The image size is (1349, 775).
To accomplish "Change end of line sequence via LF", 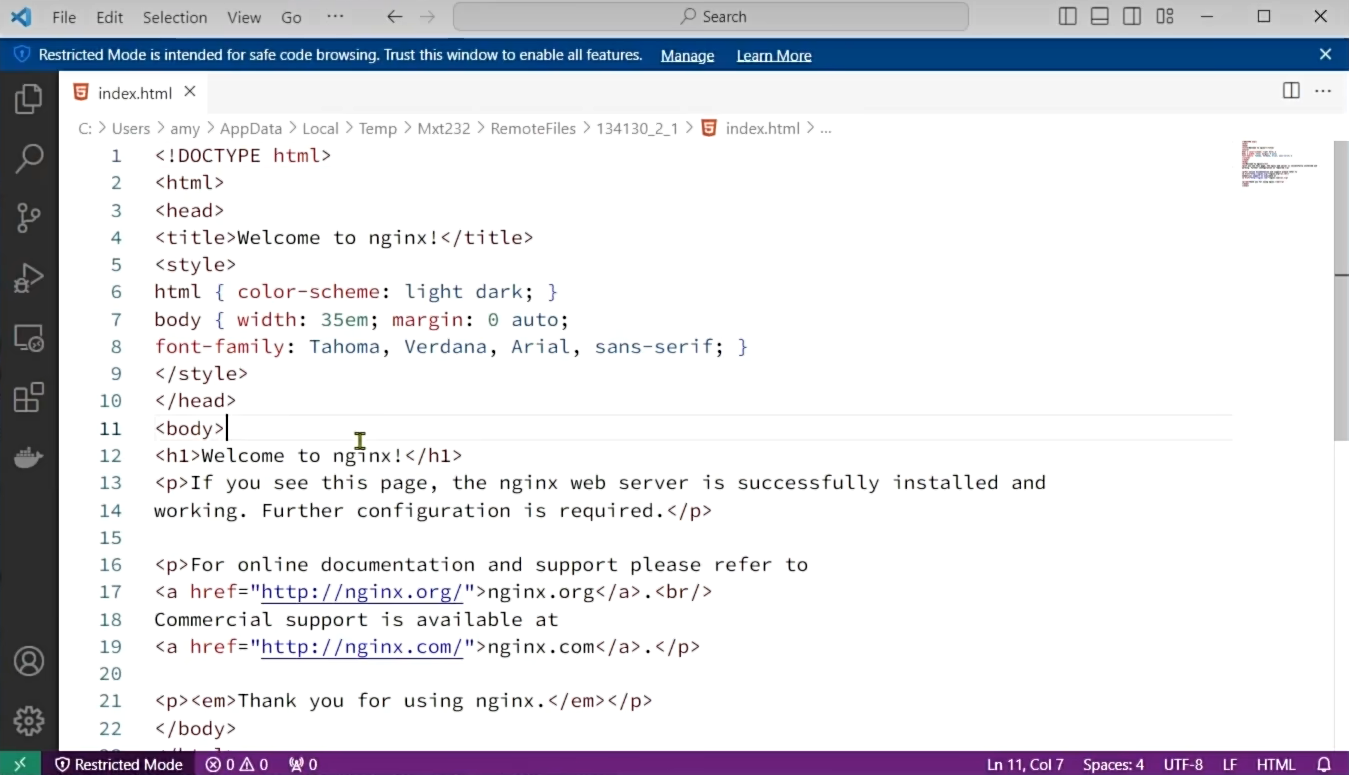I will click(1230, 764).
